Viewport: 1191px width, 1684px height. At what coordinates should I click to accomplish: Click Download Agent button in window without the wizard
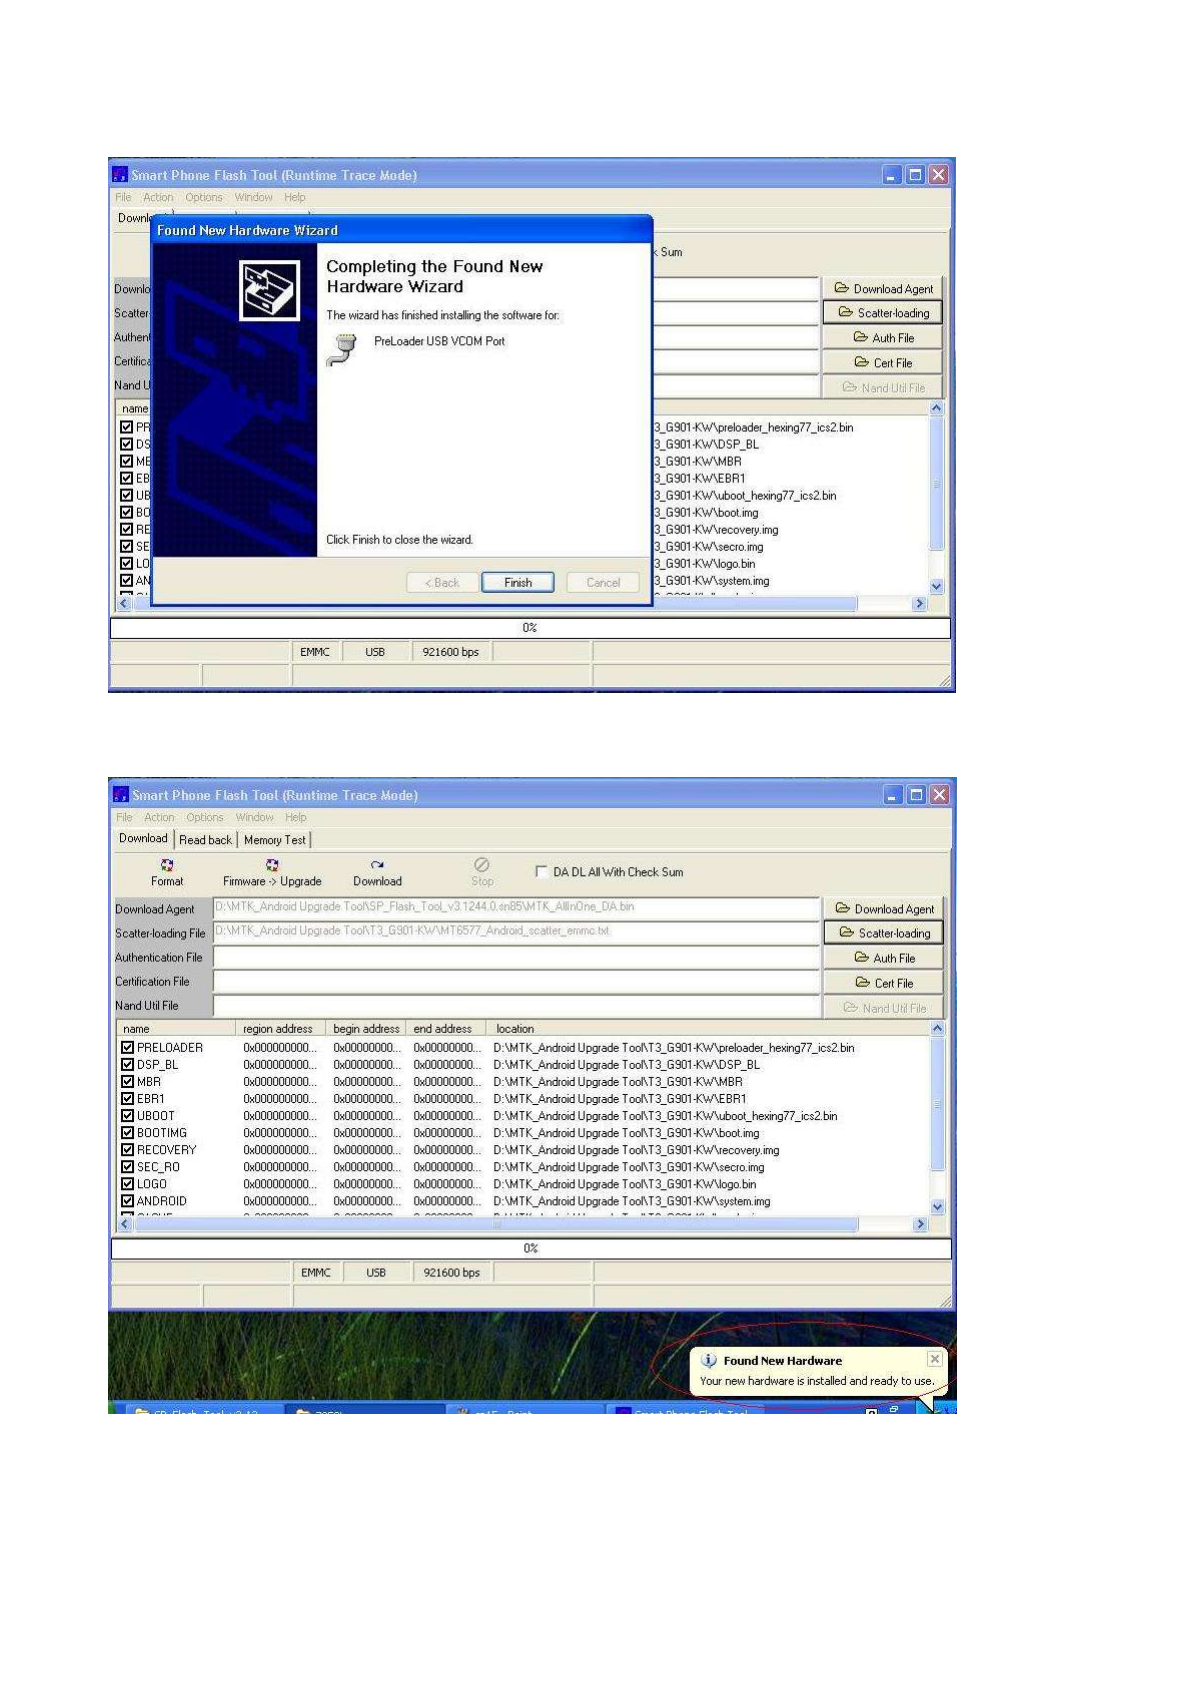coord(883,908)
